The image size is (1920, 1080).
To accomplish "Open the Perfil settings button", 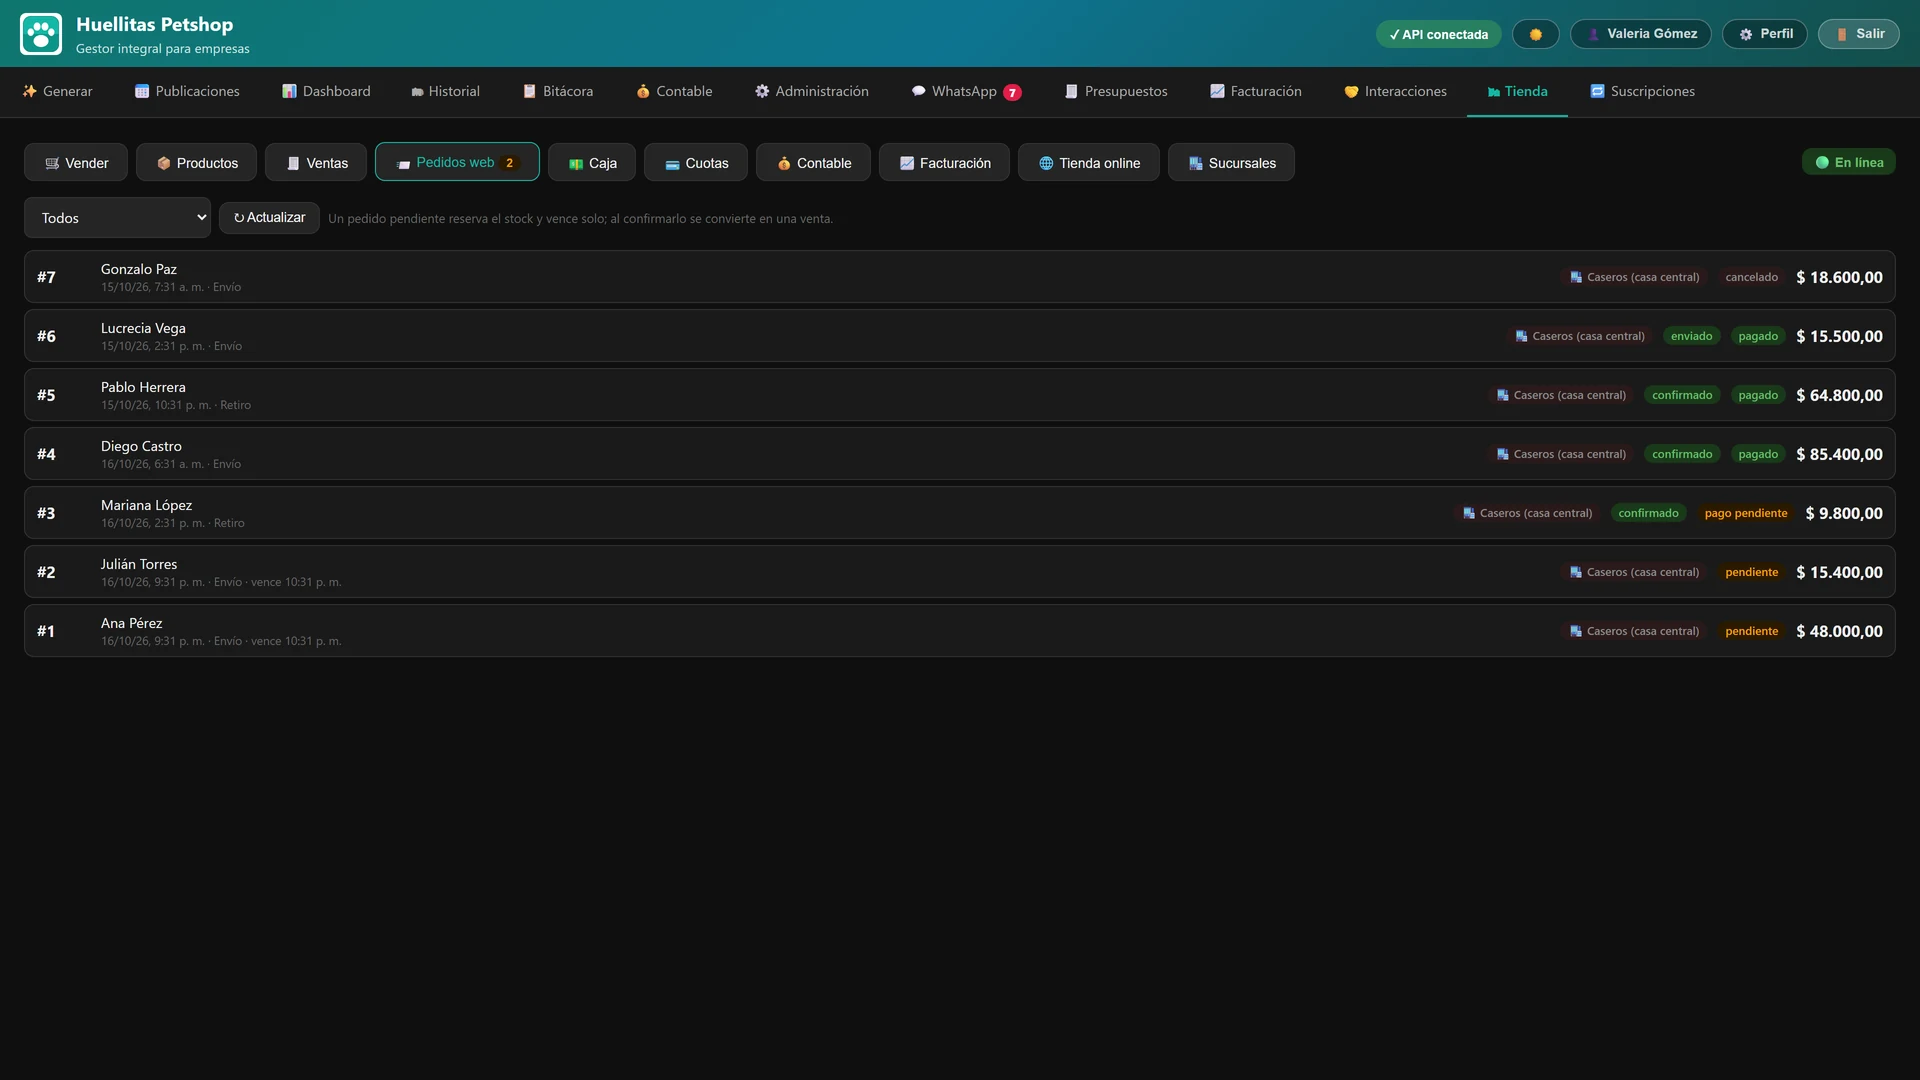I will [1765, 34].
